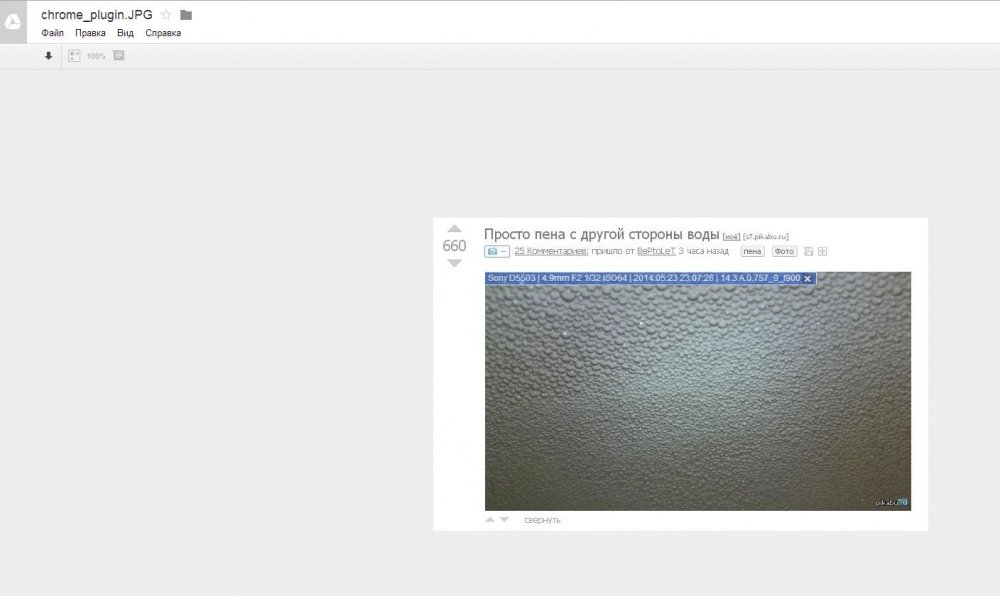This screenshot has width=1000, height=596.
Task: Click the fit-to-screen zoom icon
Action: (x=74, y=56)
